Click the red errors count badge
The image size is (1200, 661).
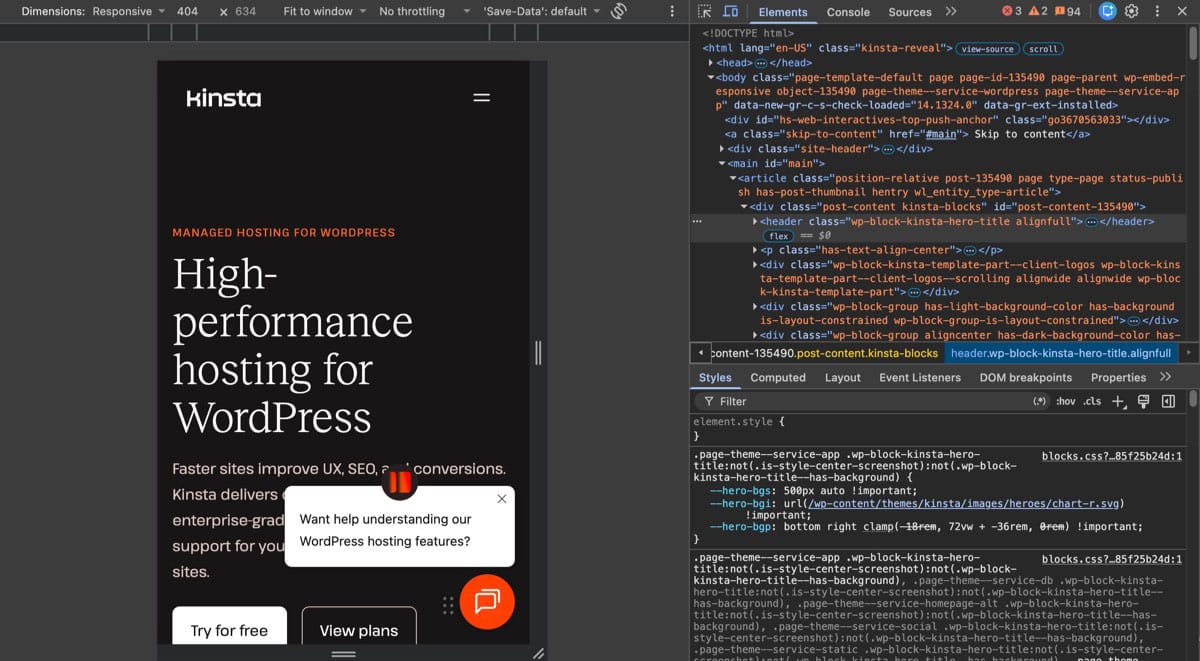pos(1012,12)
